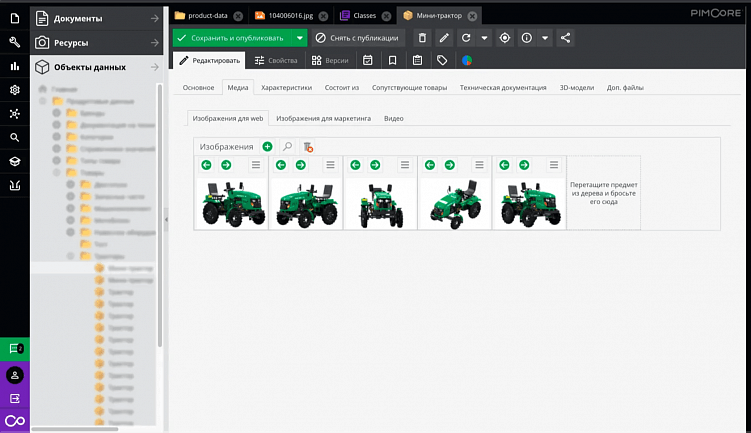The image size is (751, 433).
Task: Click the multicolor pie chart icon tab
Action: coord(467,60)
